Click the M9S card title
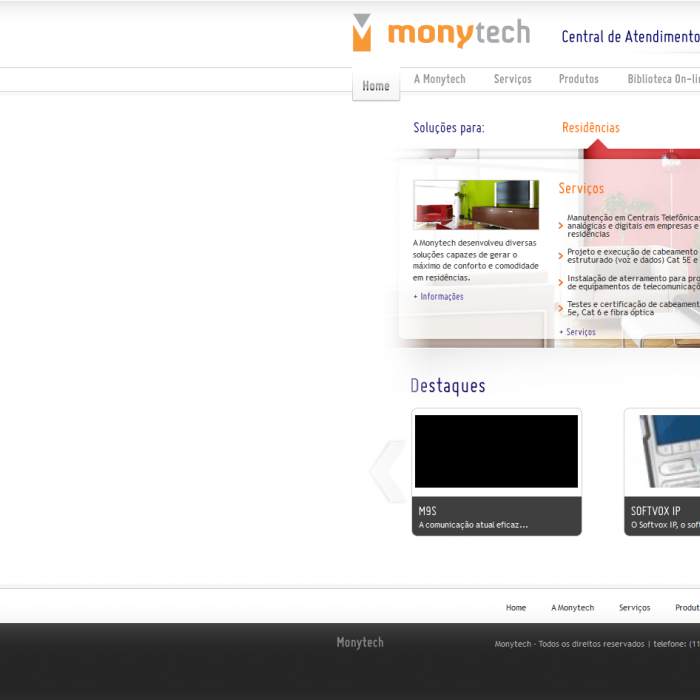The height and width of the screenshot is (700, 700). 427,511
